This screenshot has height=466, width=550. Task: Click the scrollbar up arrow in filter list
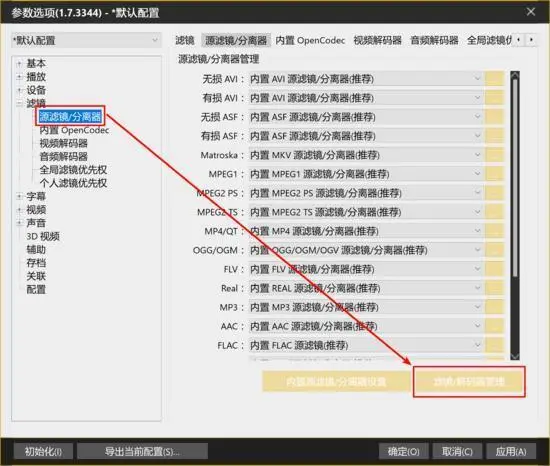tap(515, 75)
